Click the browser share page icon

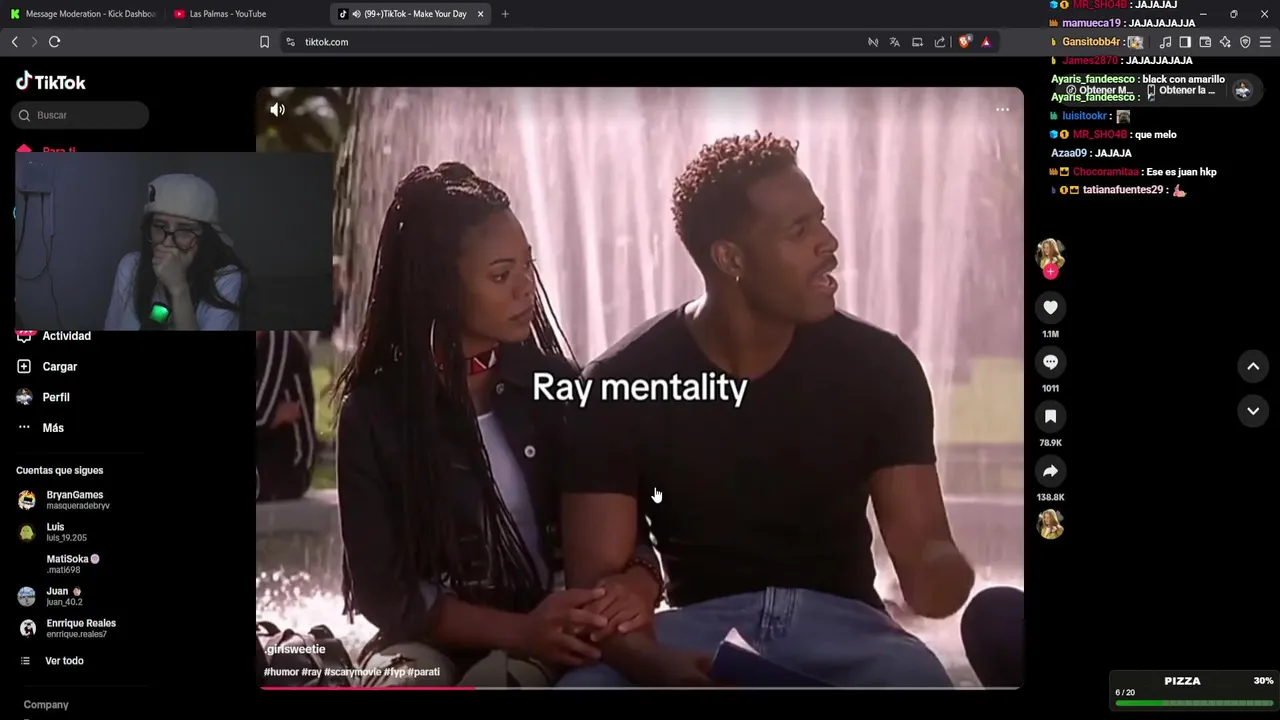tap(940, 42)
